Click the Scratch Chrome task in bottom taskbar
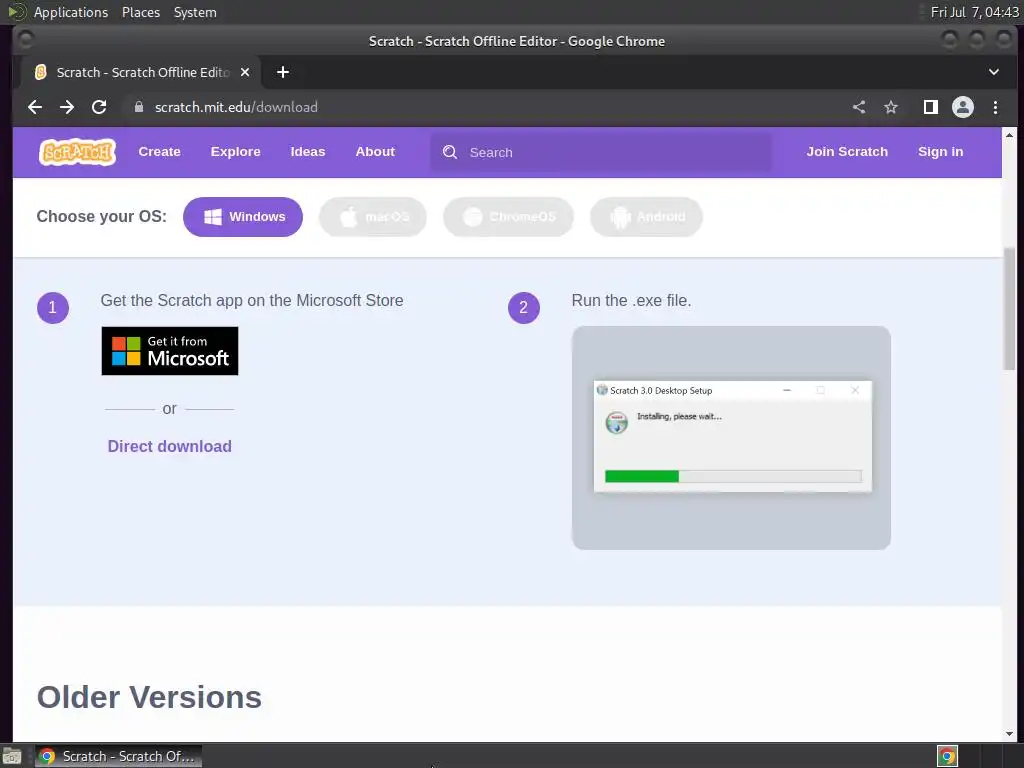Viewport: 1024px width, 768px height. coord(118,756)
